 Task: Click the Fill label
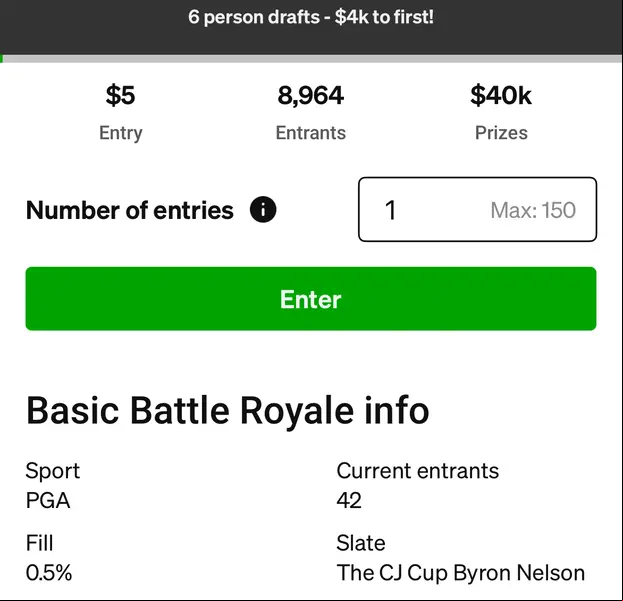(x=39, y=543)
